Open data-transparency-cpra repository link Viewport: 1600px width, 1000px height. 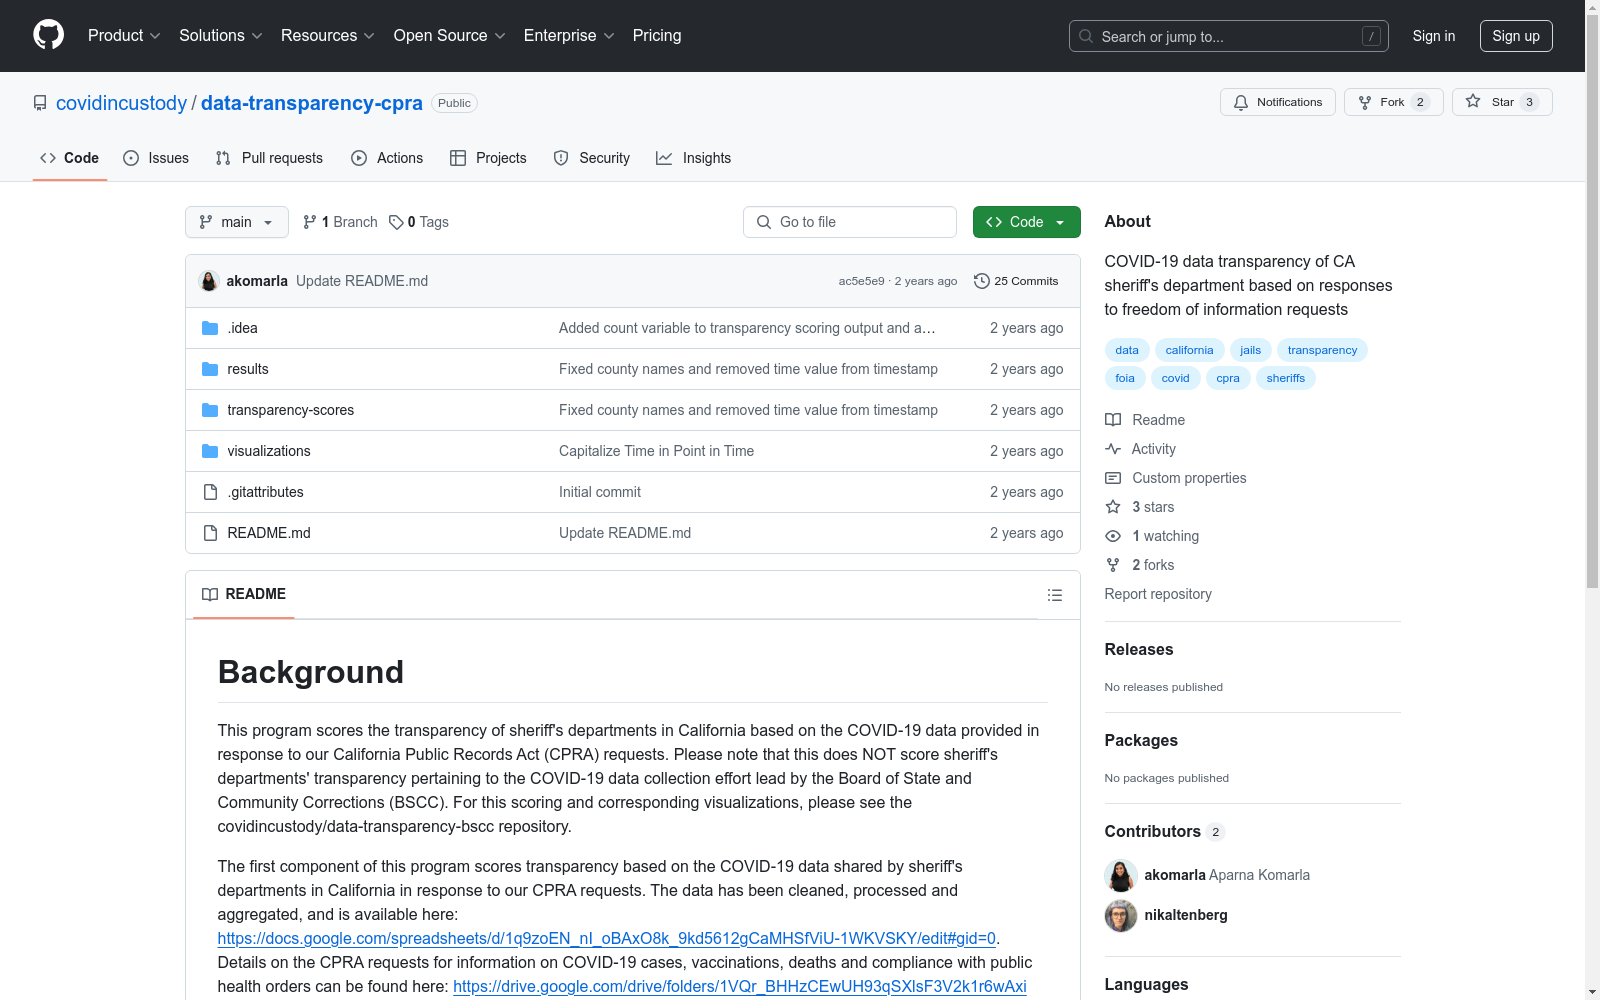tap(312, 103)
